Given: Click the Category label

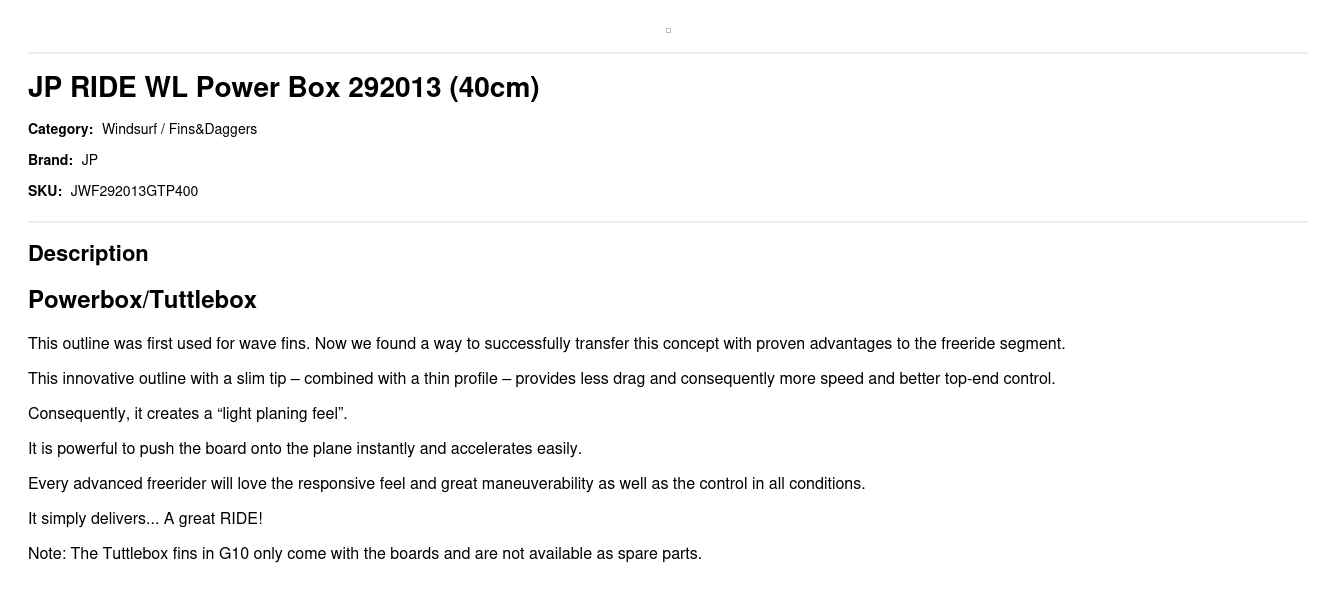Looking at the screenshot, I should point(60,129).
